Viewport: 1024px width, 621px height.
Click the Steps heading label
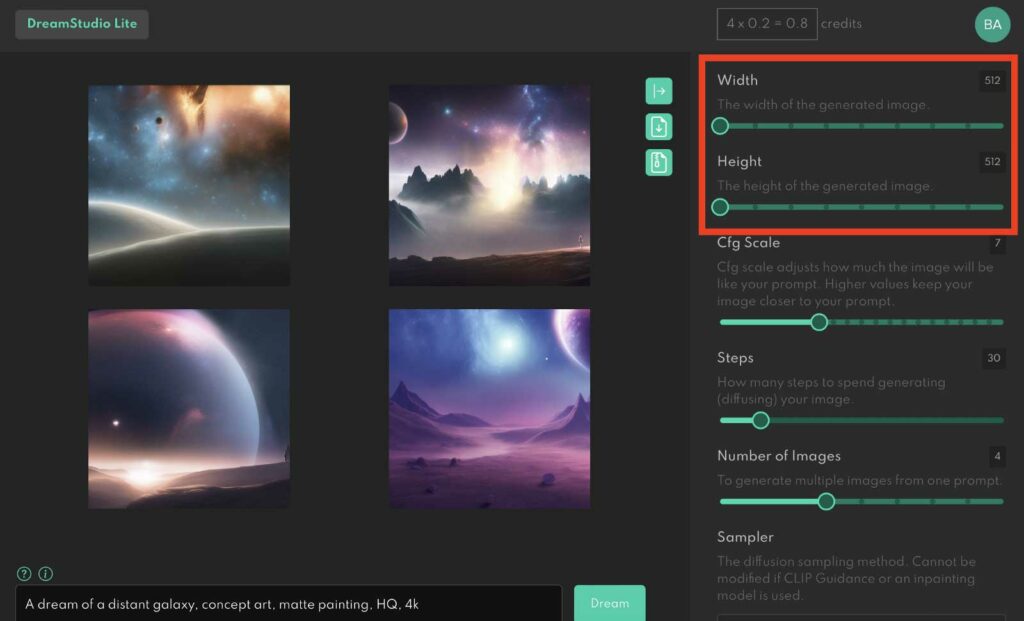[735, 358]
